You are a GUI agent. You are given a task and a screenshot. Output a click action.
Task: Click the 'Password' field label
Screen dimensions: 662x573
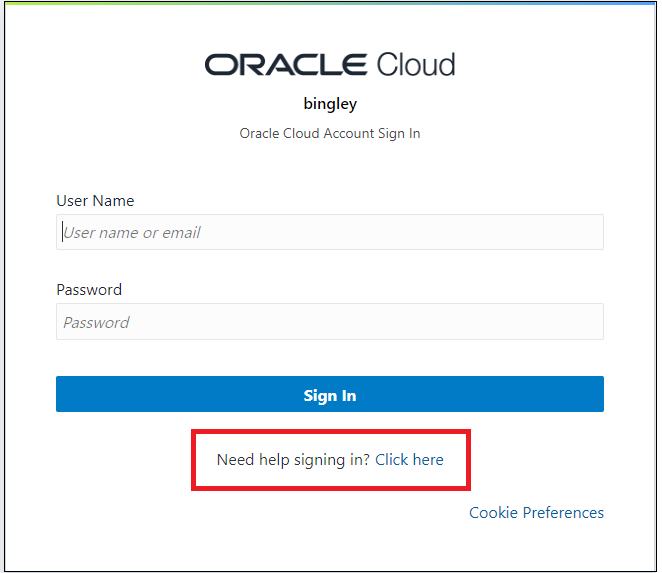pyautogui.click(x=89, y=290)
